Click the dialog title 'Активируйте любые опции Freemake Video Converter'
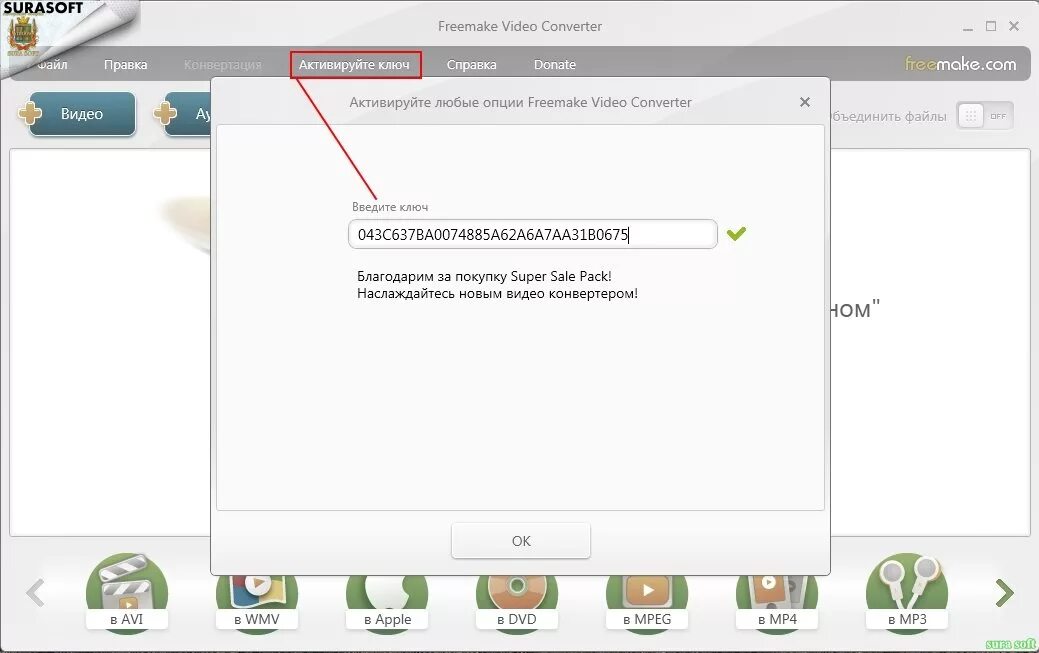1039x653 pixels. click(x=520, y=102)
